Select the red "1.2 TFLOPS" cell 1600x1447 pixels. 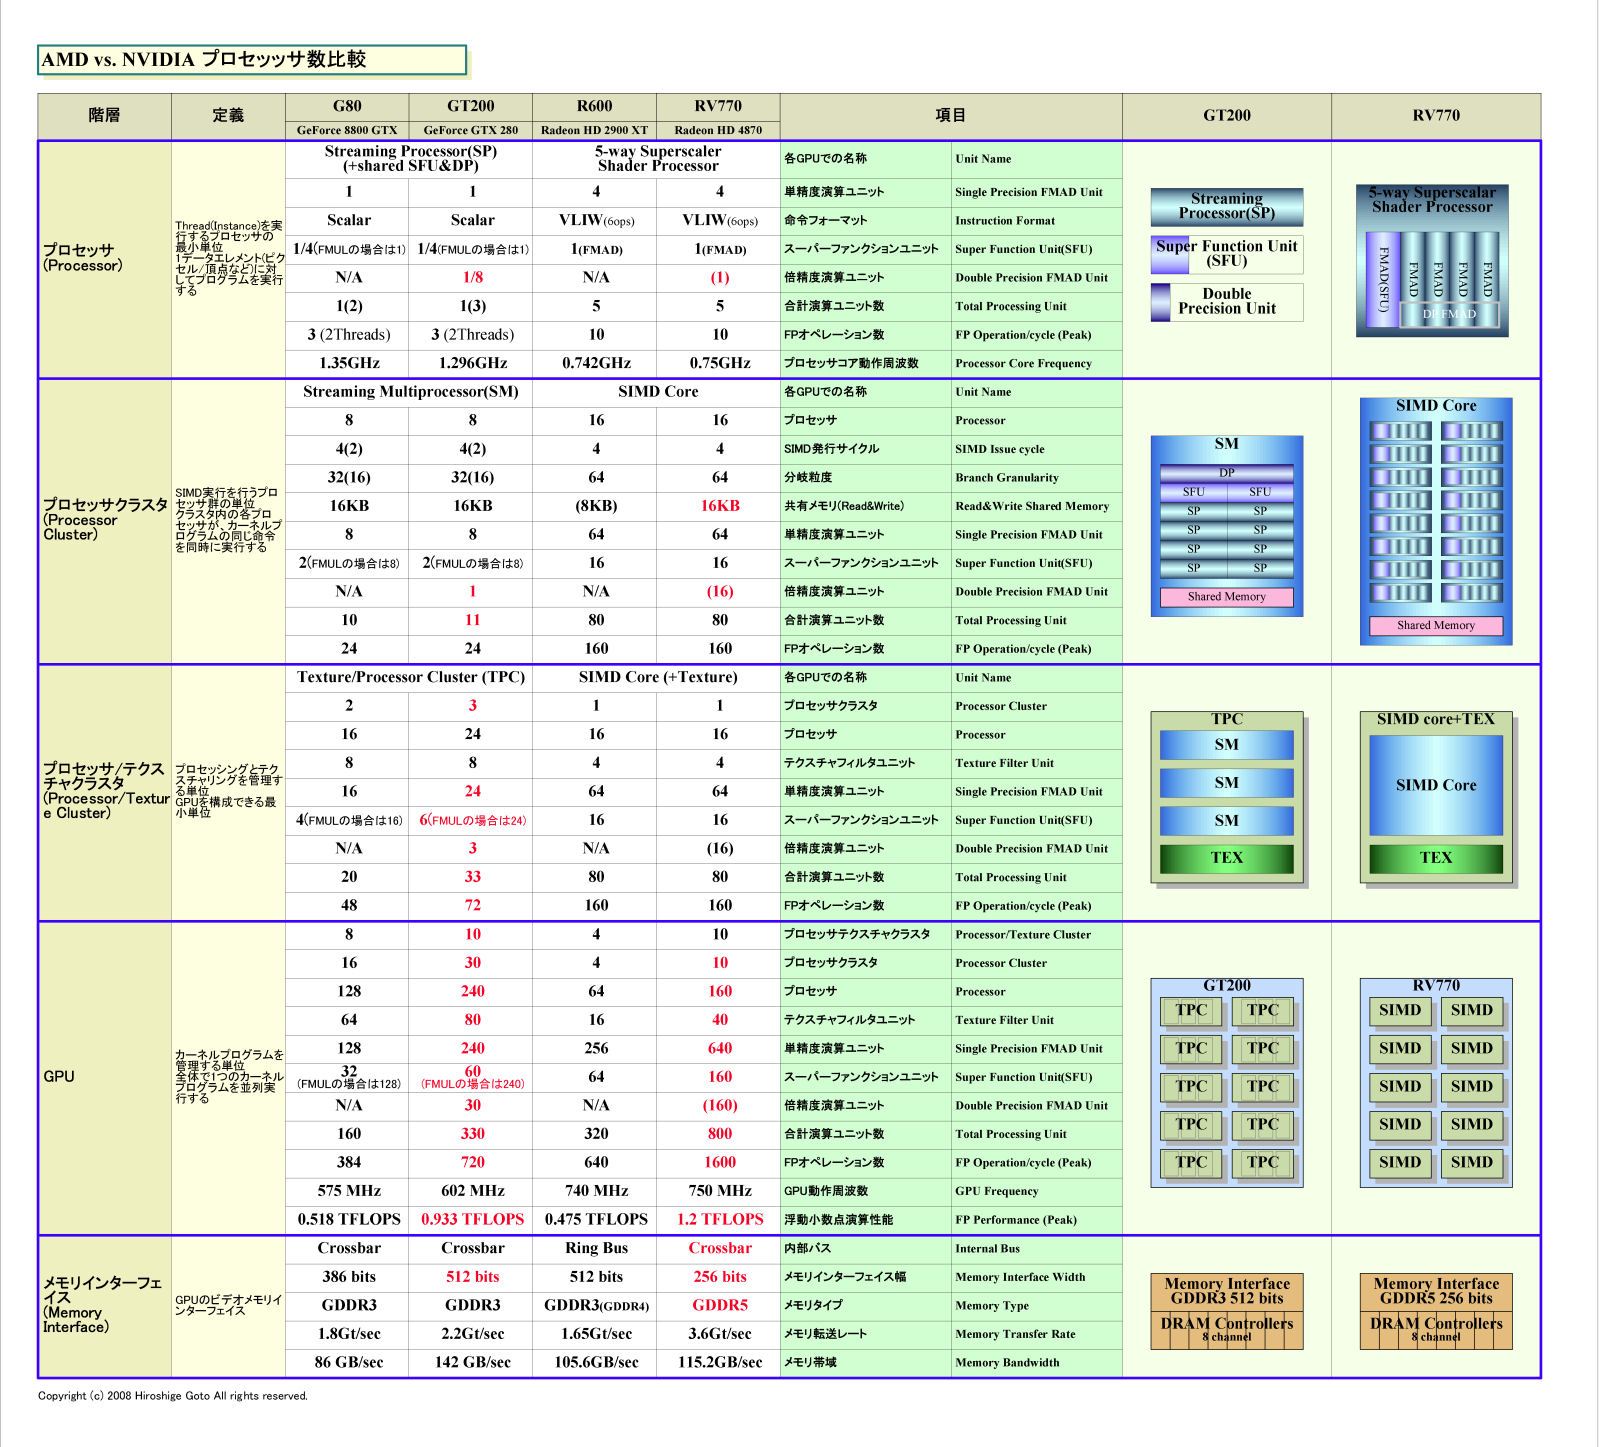720,1220
